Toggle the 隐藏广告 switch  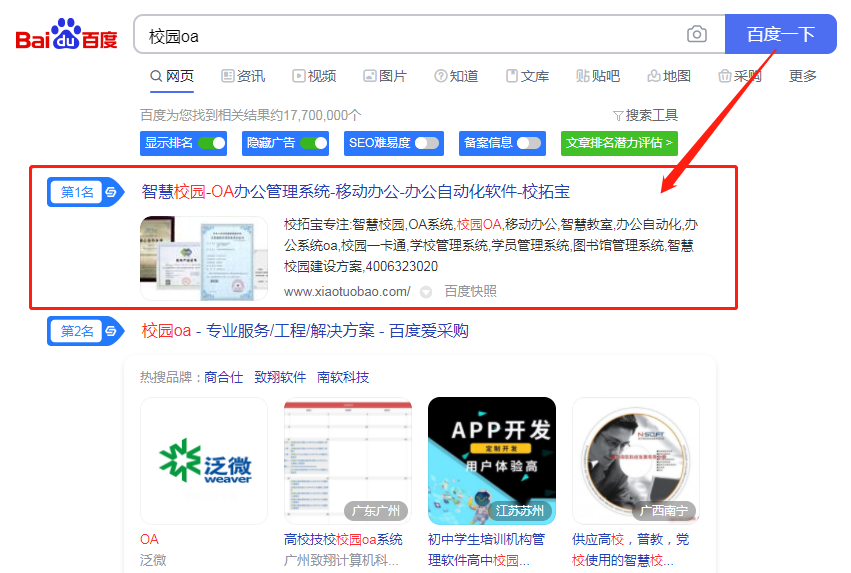click(x=314, y=143)
